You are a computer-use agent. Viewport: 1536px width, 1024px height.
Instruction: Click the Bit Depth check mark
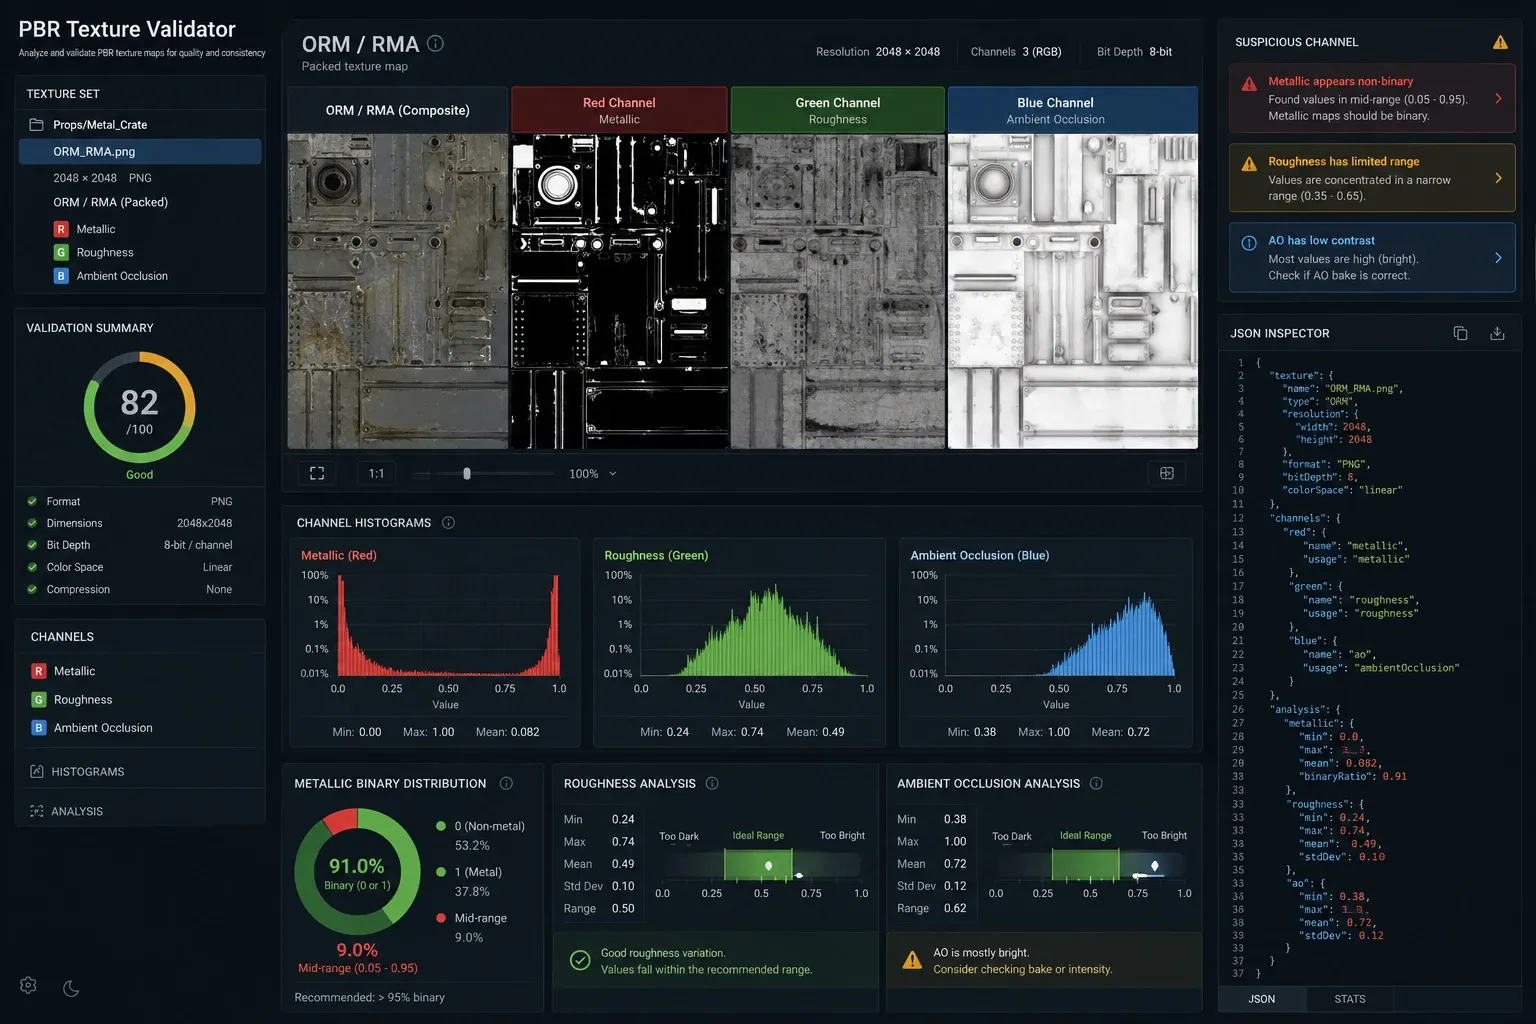(x=32, y=545)
